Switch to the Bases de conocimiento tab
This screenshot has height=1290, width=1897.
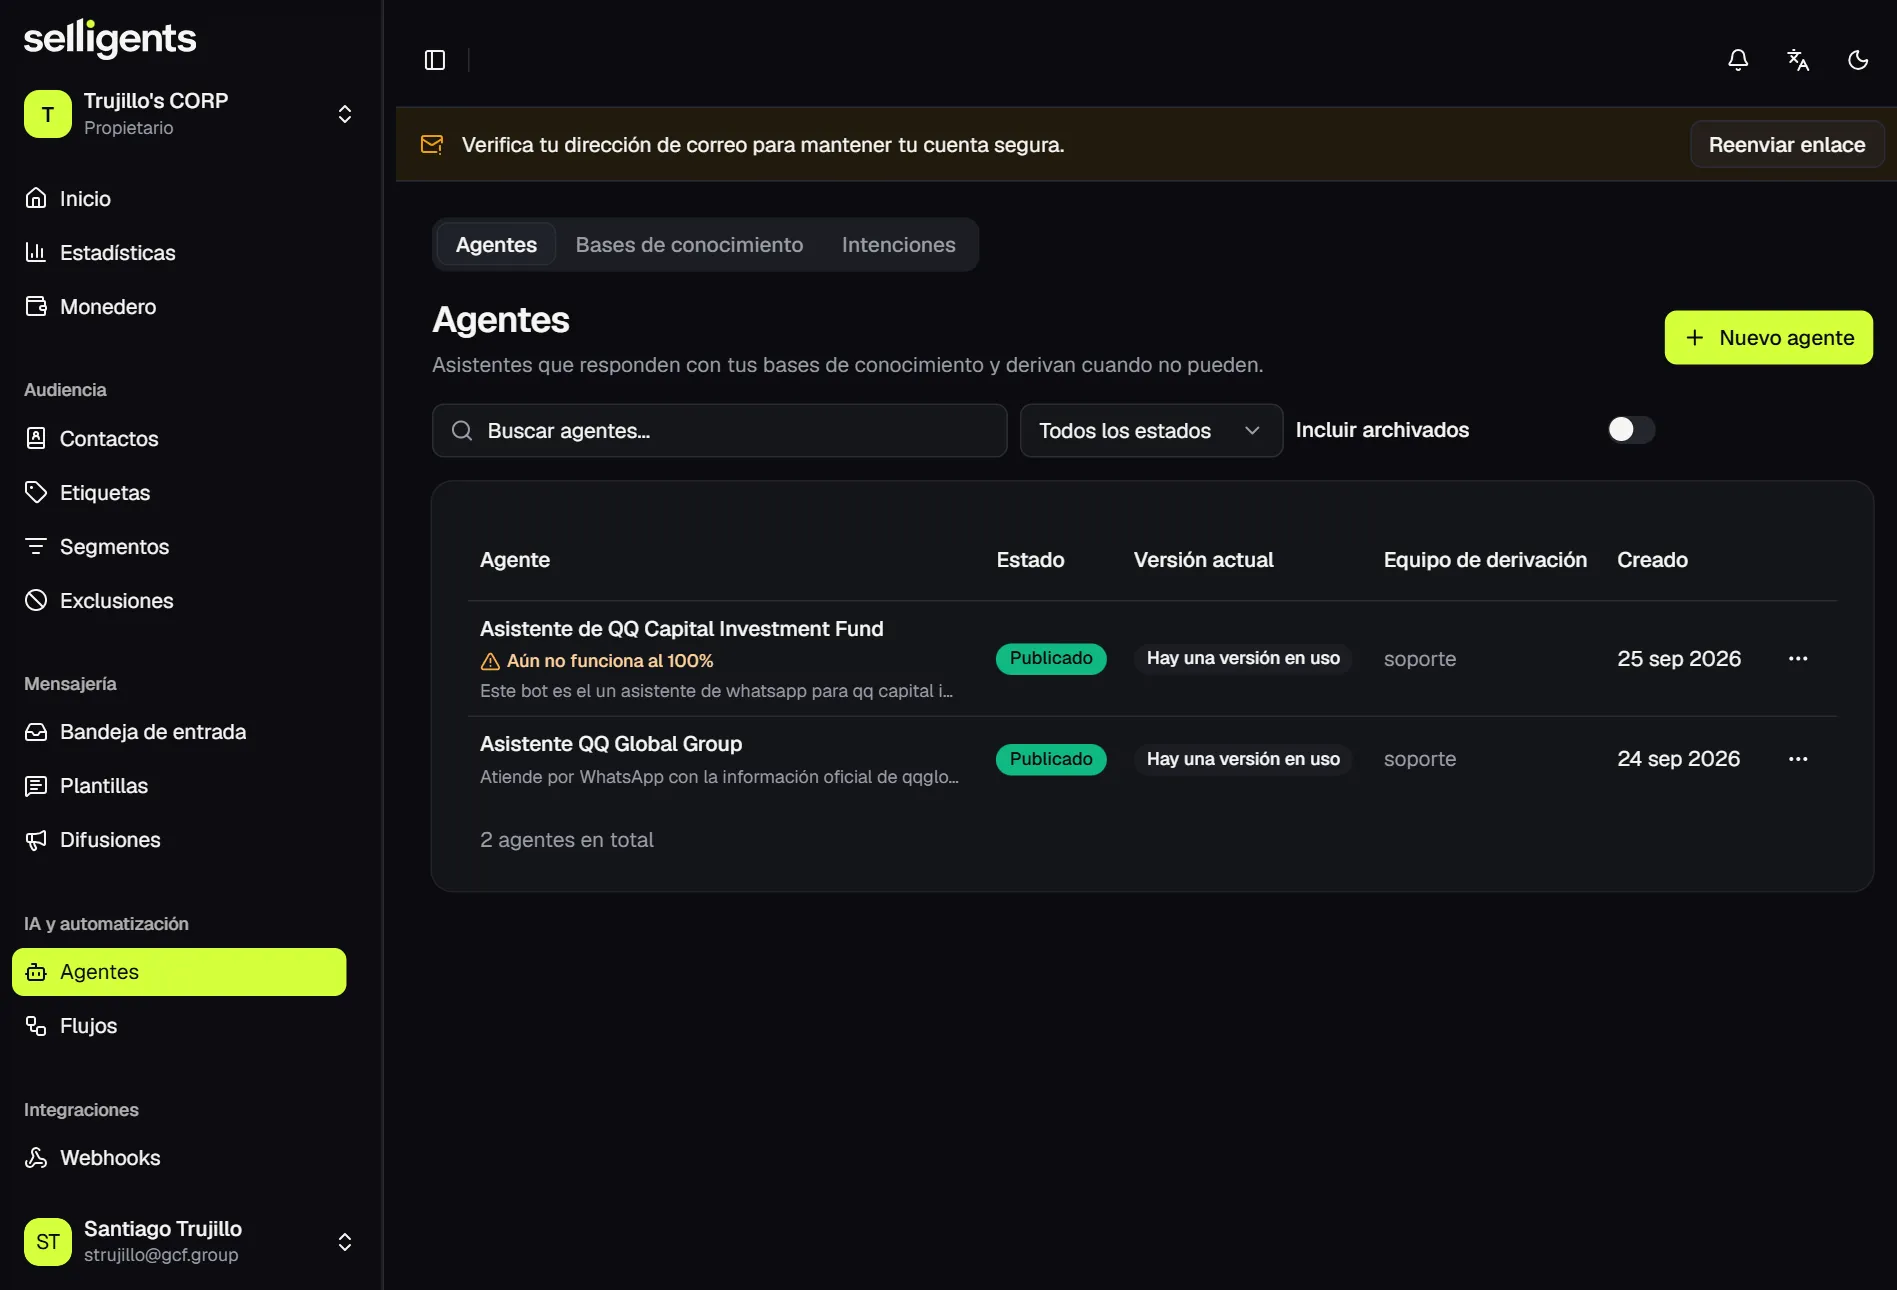[x=689, y=245]
